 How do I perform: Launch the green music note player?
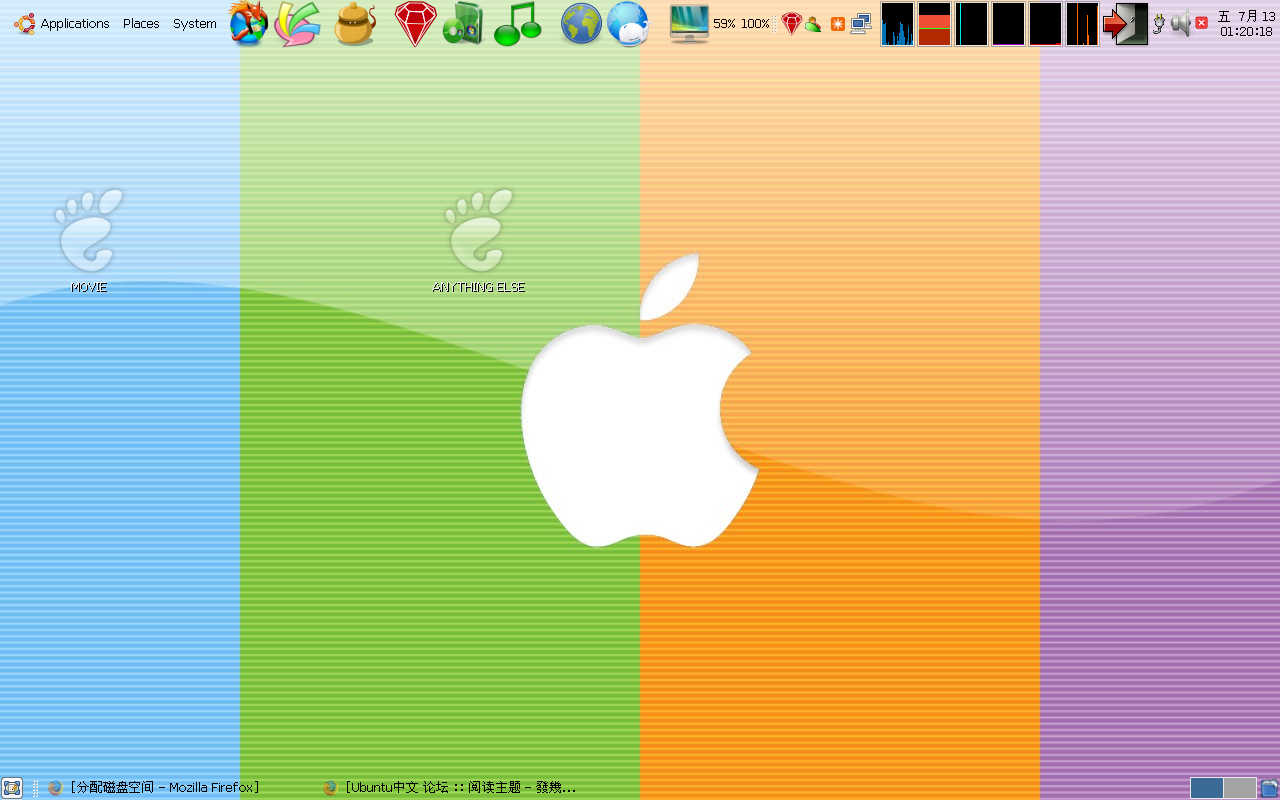click(x=518, y=24)
